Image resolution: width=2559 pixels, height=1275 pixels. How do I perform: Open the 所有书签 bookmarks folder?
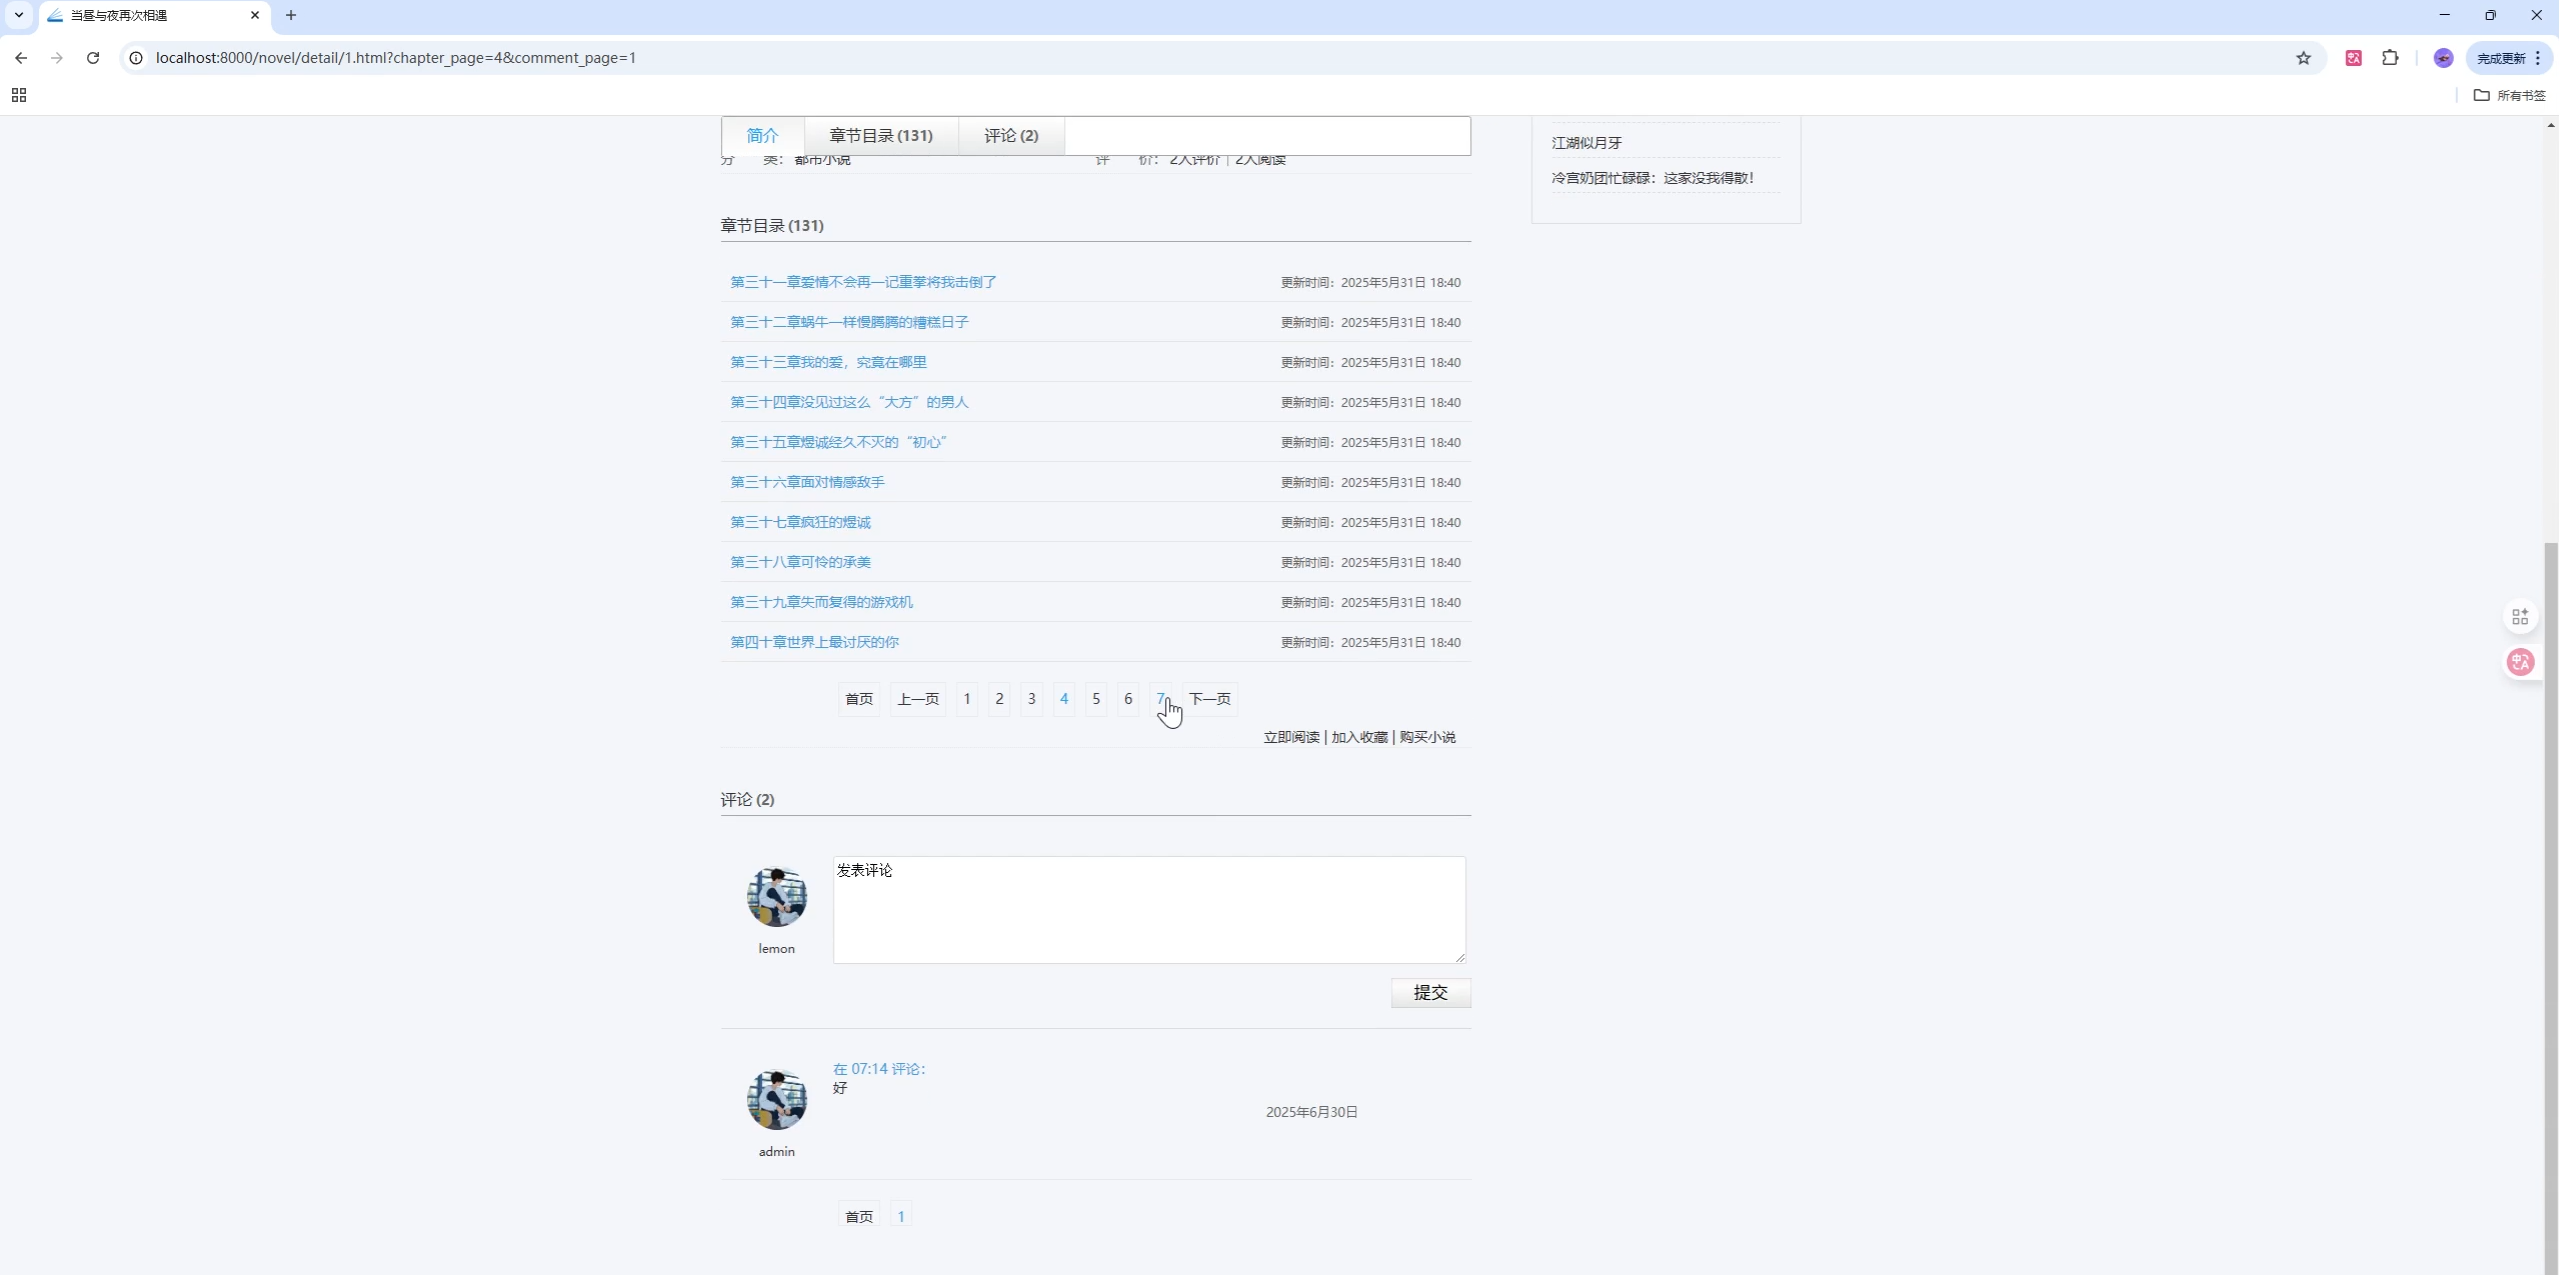coord(2509,95)
